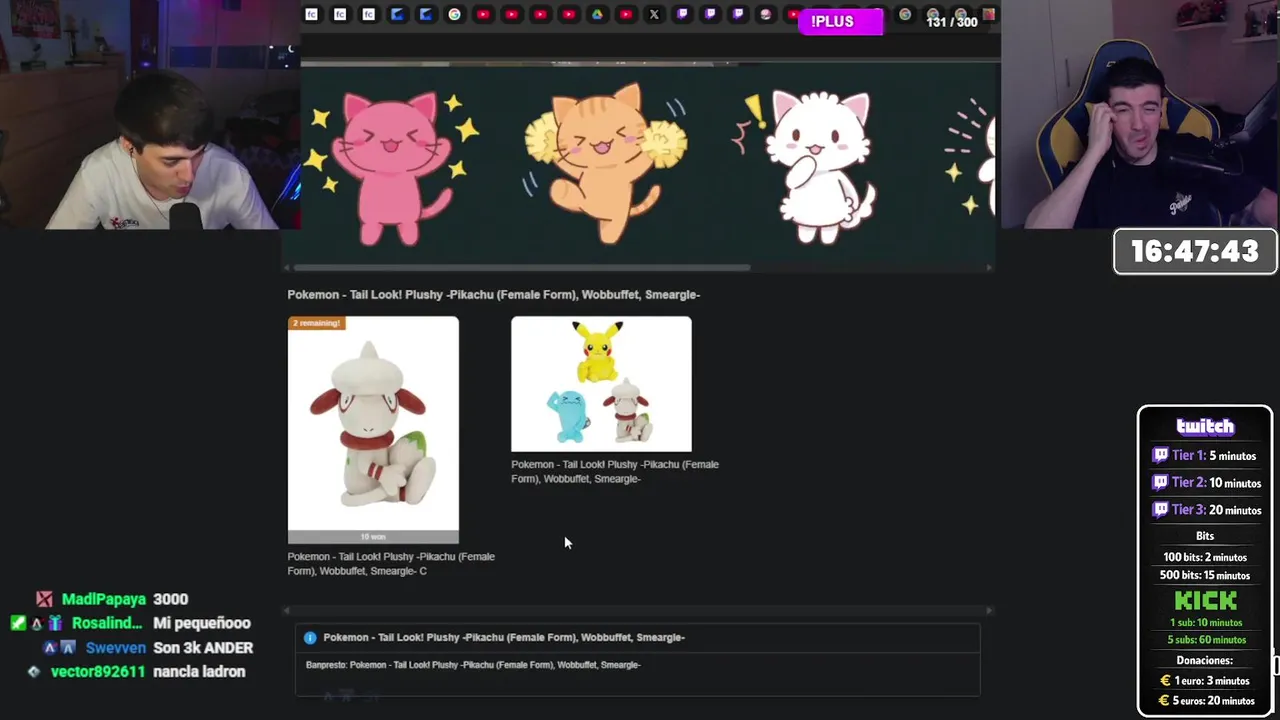Click the '2 remaining!' badge
Image resolution: width=1280 pixels, height=720 pixels.
tap(316, 323)
